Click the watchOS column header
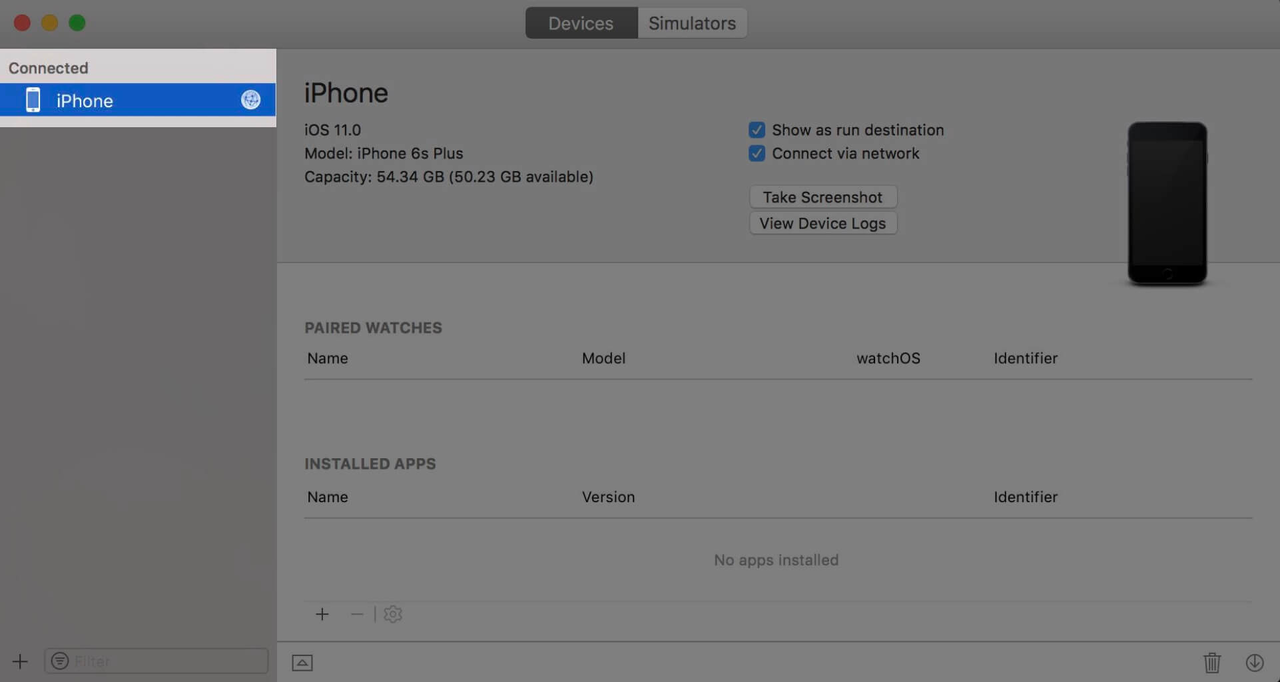 click(888, 358)
